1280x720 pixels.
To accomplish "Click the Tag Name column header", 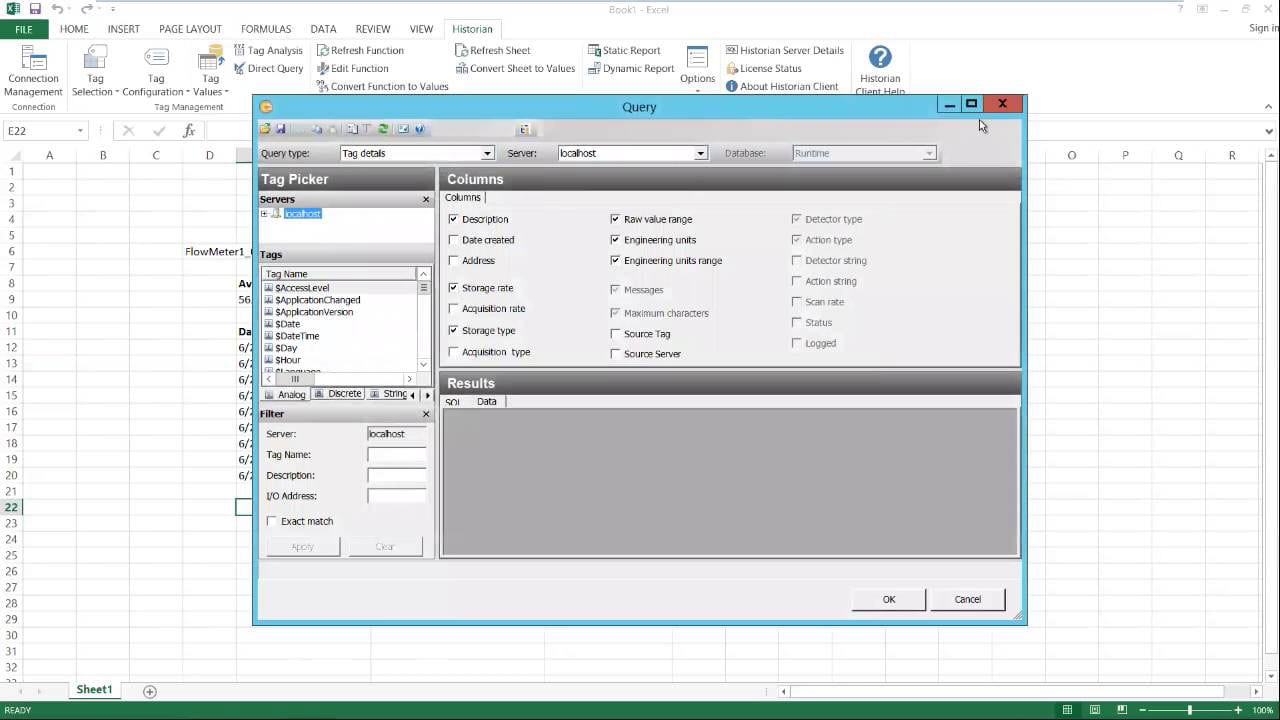I will pyautogui.click(x=339, y=274).
